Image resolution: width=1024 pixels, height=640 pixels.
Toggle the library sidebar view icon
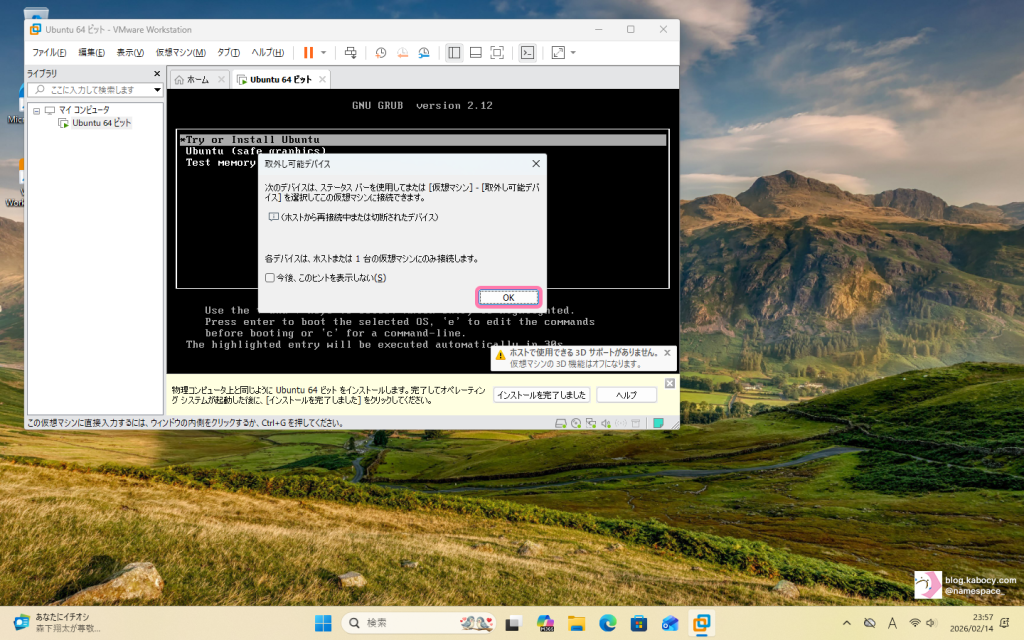point(454,52)
